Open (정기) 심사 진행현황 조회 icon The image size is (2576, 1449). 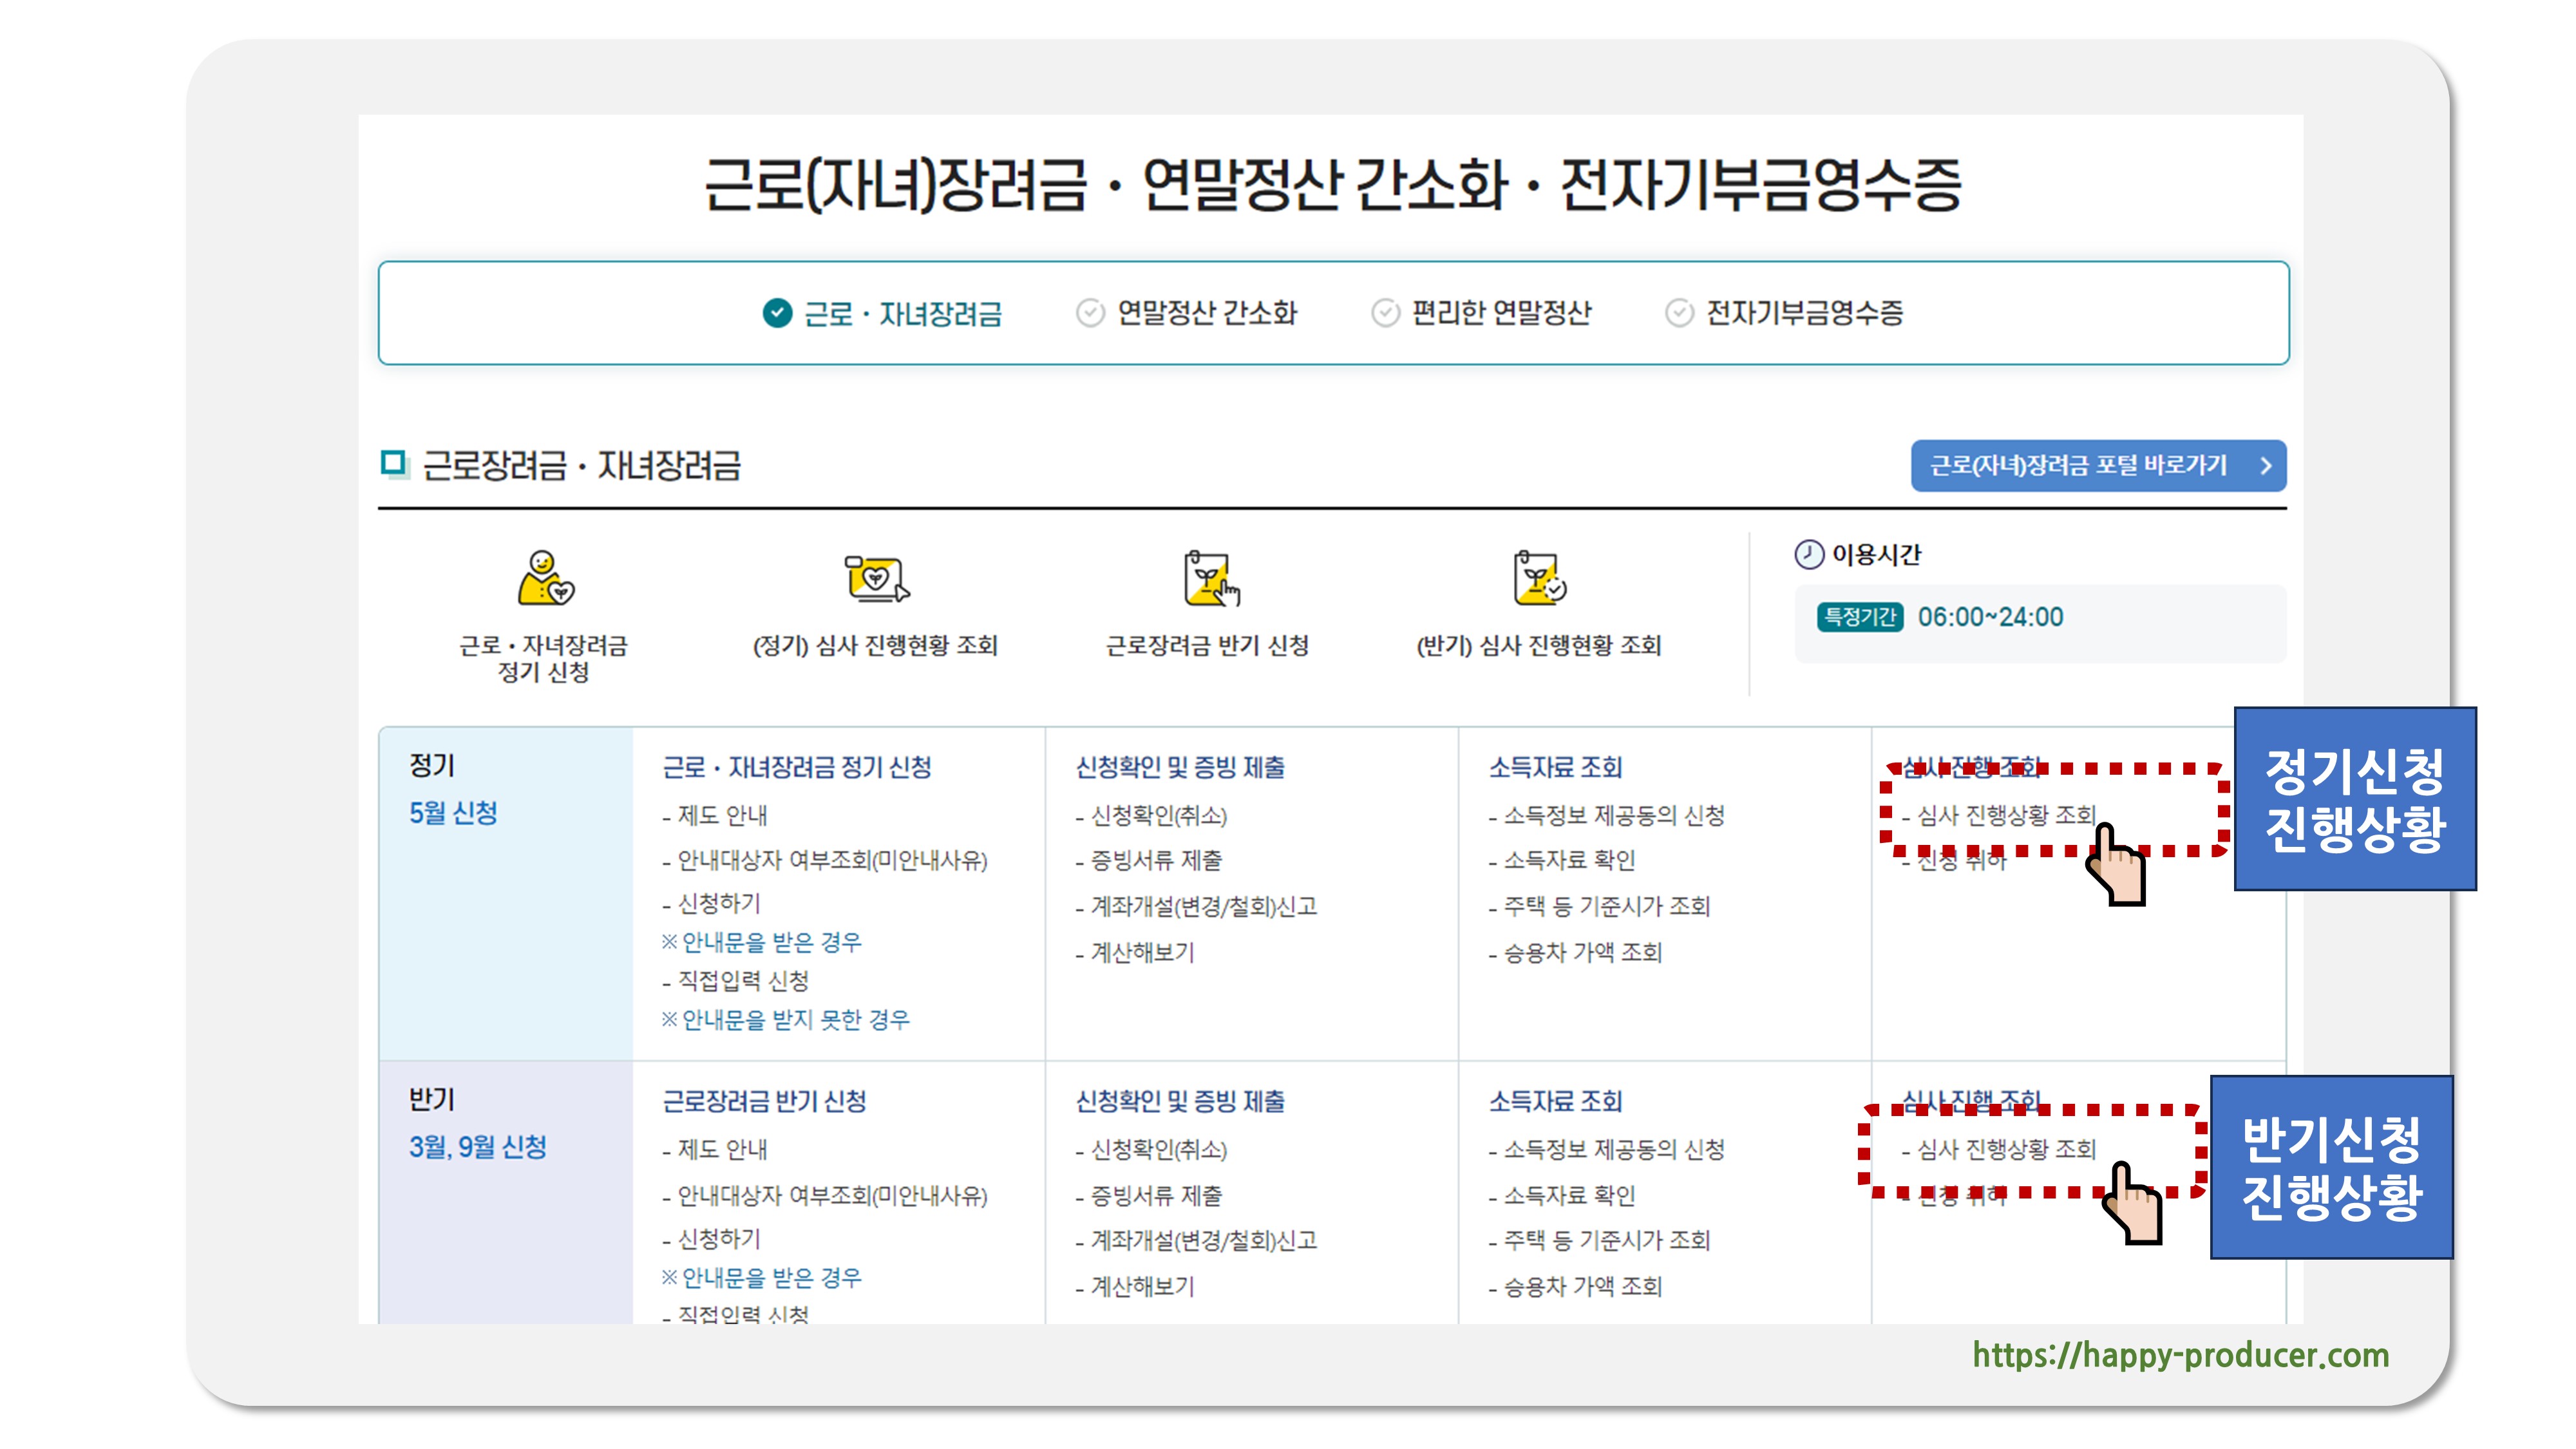tap(876, 579)
